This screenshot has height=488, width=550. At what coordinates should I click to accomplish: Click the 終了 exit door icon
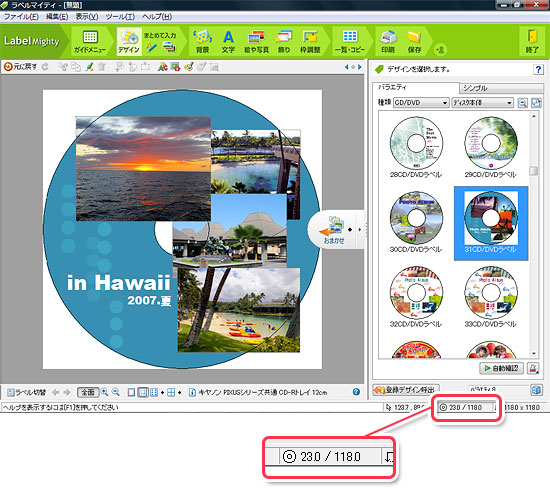[532, 41]
